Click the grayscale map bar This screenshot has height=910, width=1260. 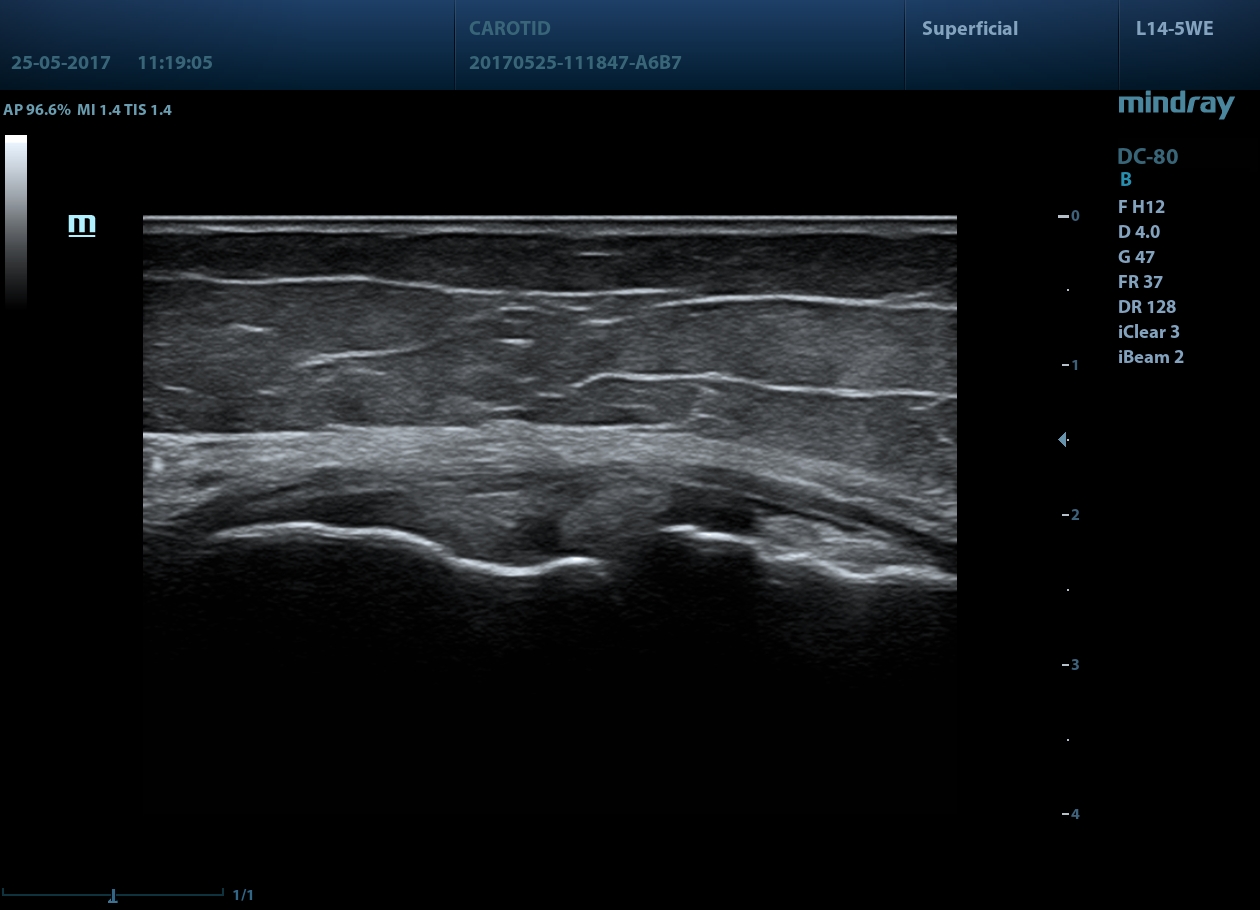click(16, 220)
